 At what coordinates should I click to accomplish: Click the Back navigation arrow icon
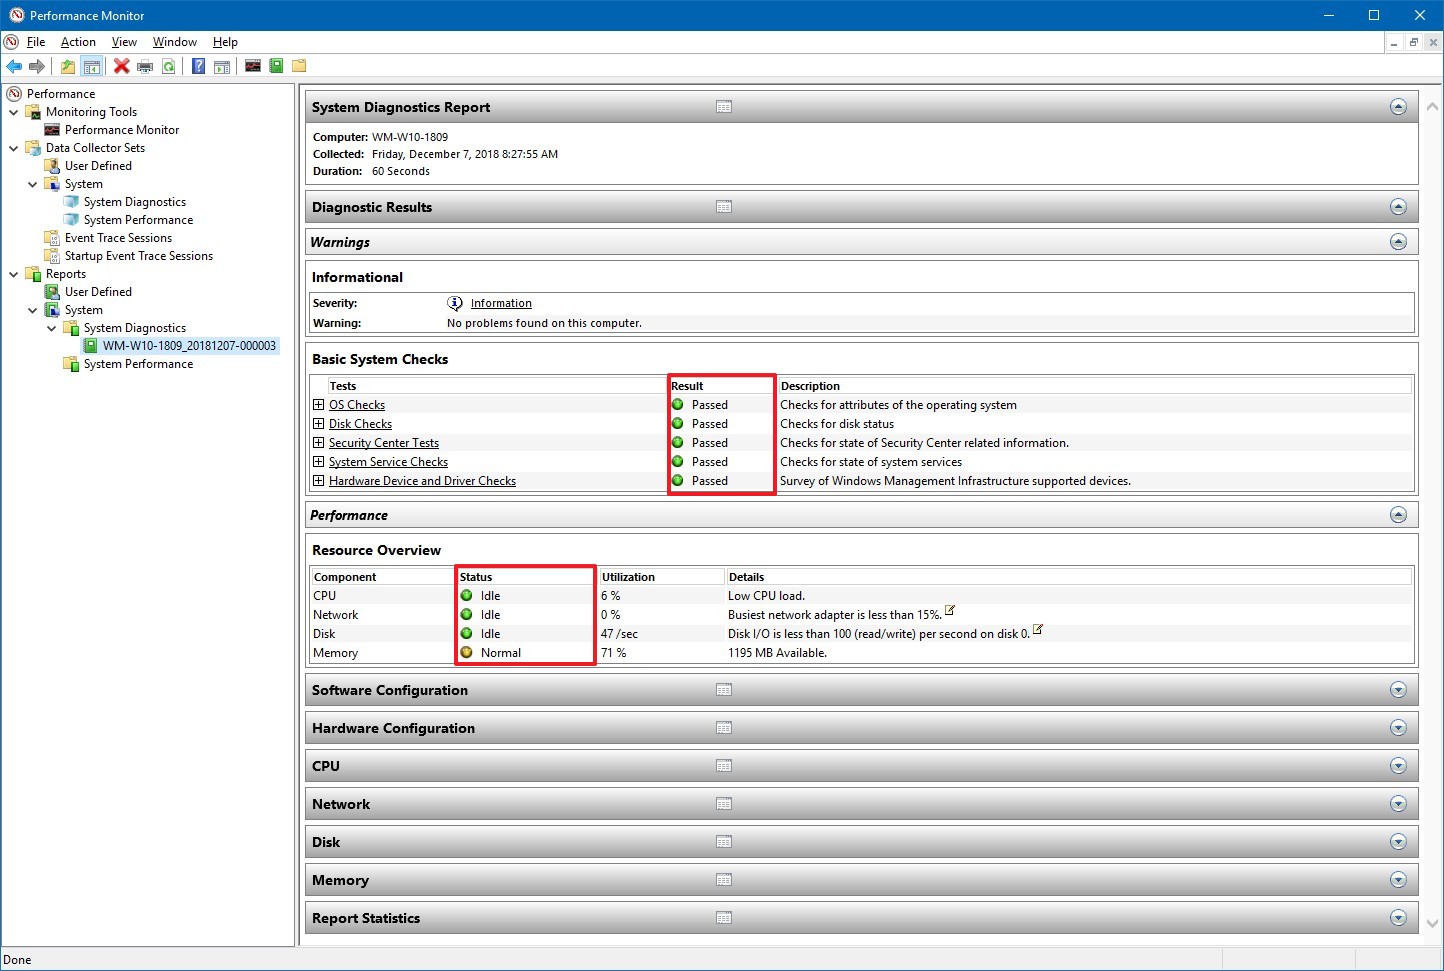coord(14,66)
